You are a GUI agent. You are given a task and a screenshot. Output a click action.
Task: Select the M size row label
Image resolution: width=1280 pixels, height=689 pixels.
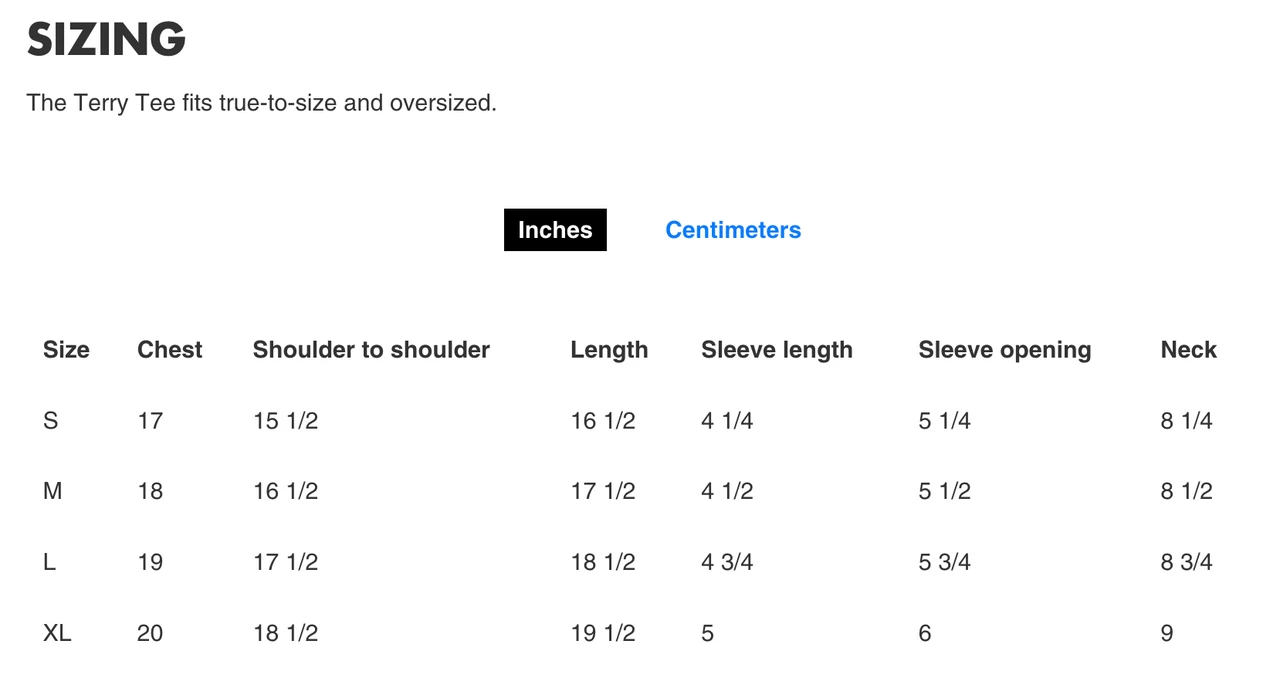pos(52,492)
